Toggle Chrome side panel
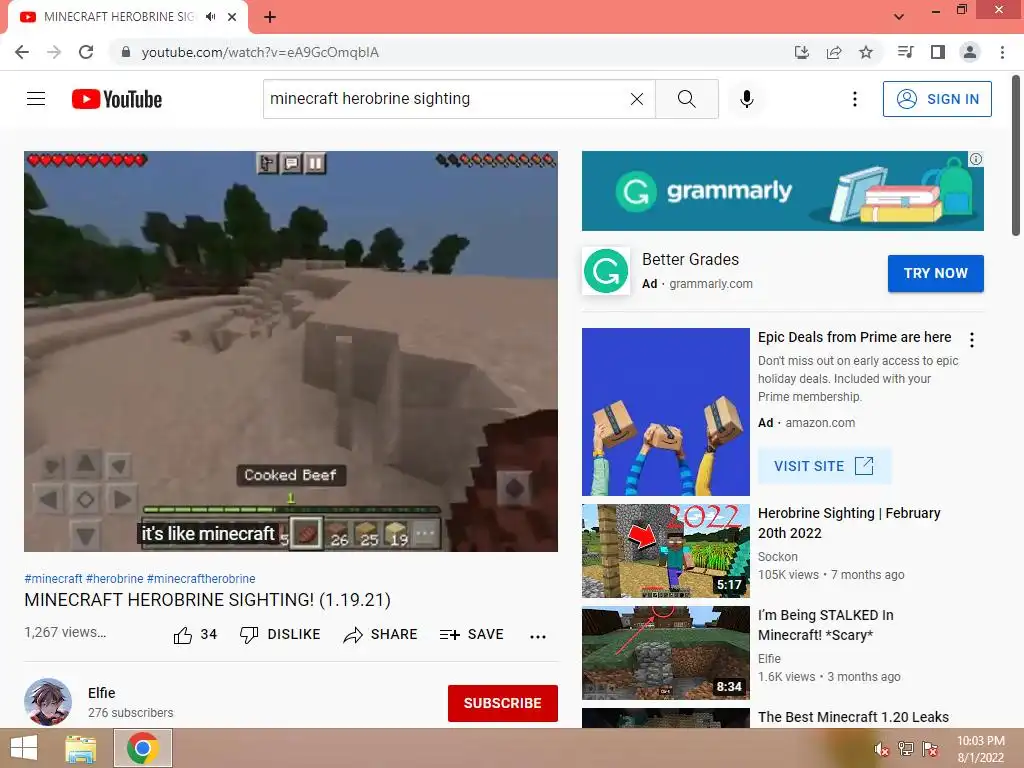 click(x=938, y=52)
